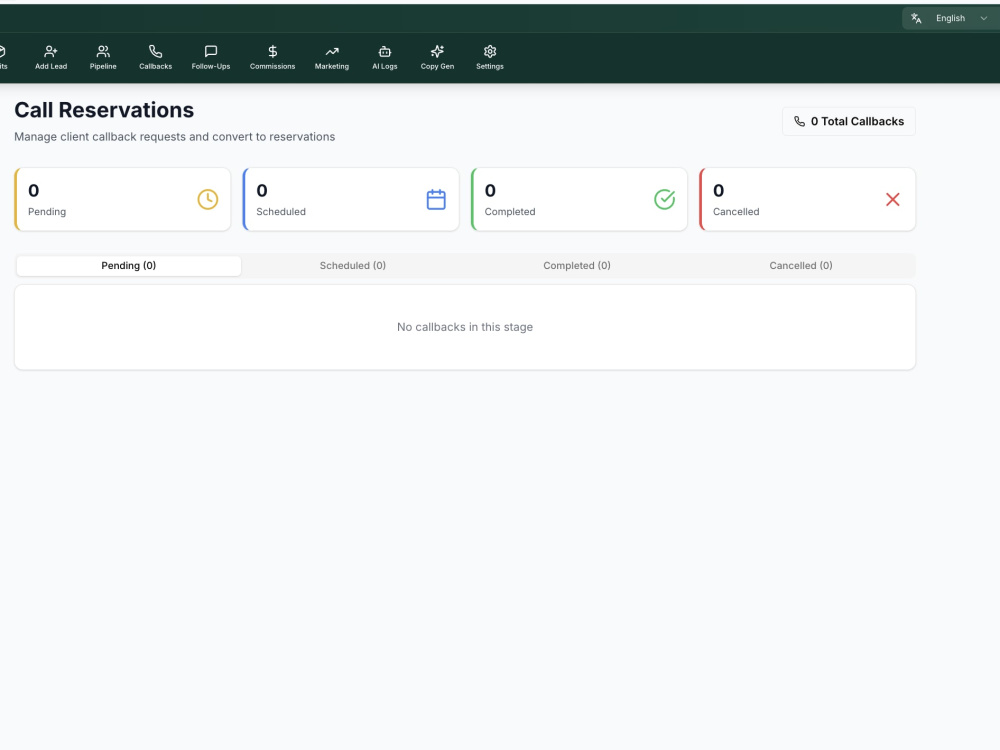Switch to the Completed (0) tab
The height and width of the screenshot is (750, 1000).
(577, 266)
